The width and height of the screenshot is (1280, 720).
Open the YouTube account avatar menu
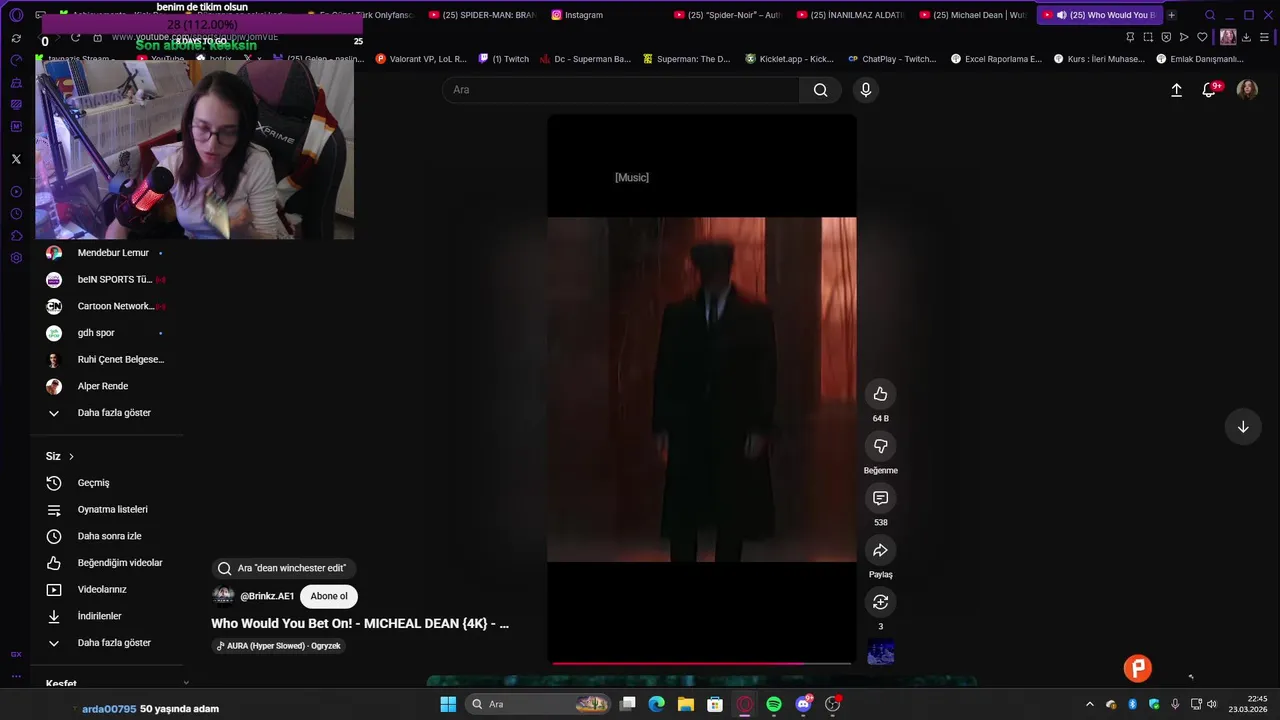tap(1247, 90)
